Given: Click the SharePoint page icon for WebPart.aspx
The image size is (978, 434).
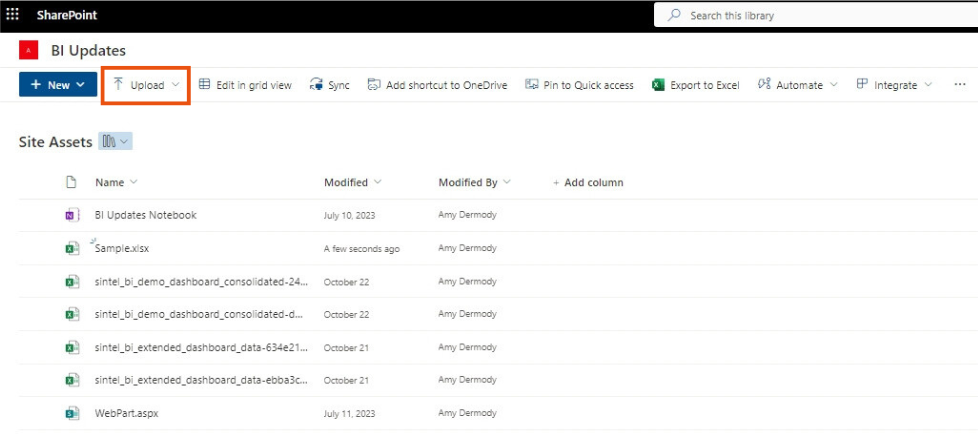Looking at the screenshot, I should coord(72,413).
